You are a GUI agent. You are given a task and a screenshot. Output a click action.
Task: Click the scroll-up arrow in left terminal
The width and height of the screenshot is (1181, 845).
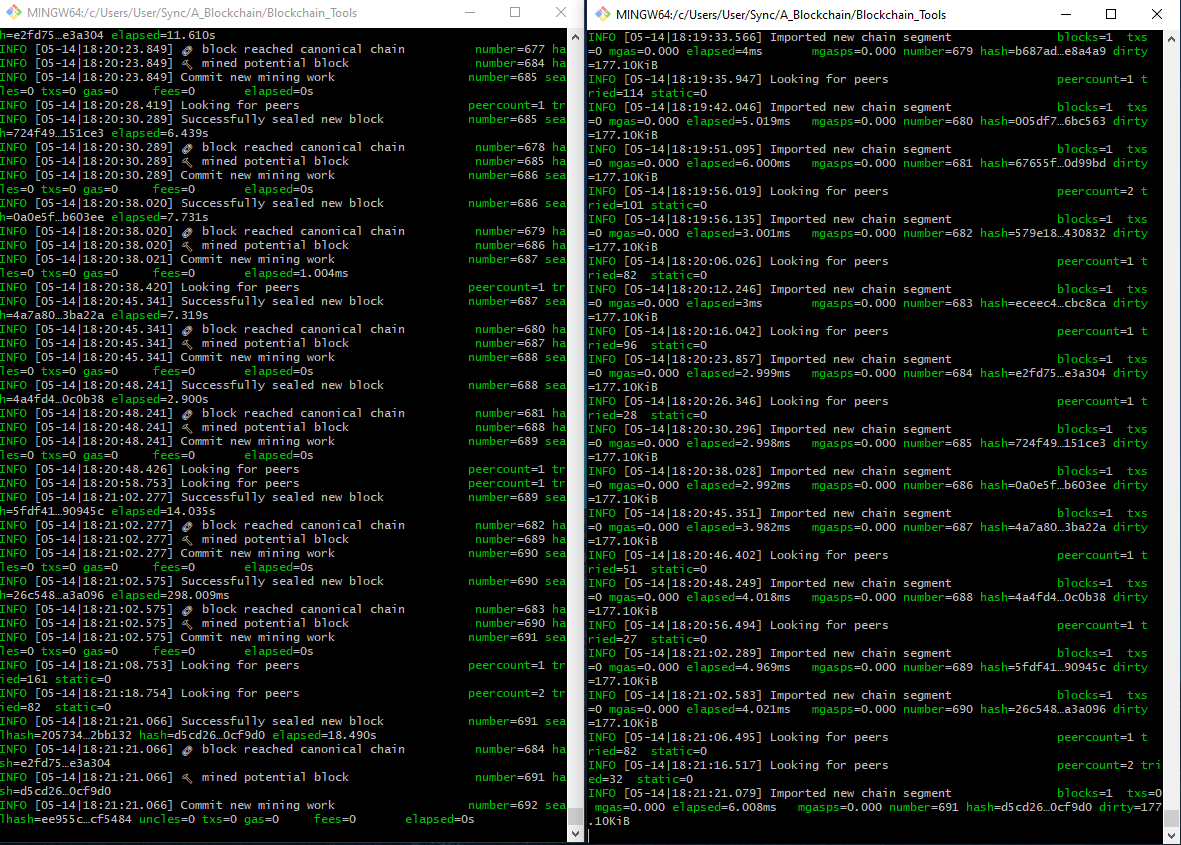575,36
